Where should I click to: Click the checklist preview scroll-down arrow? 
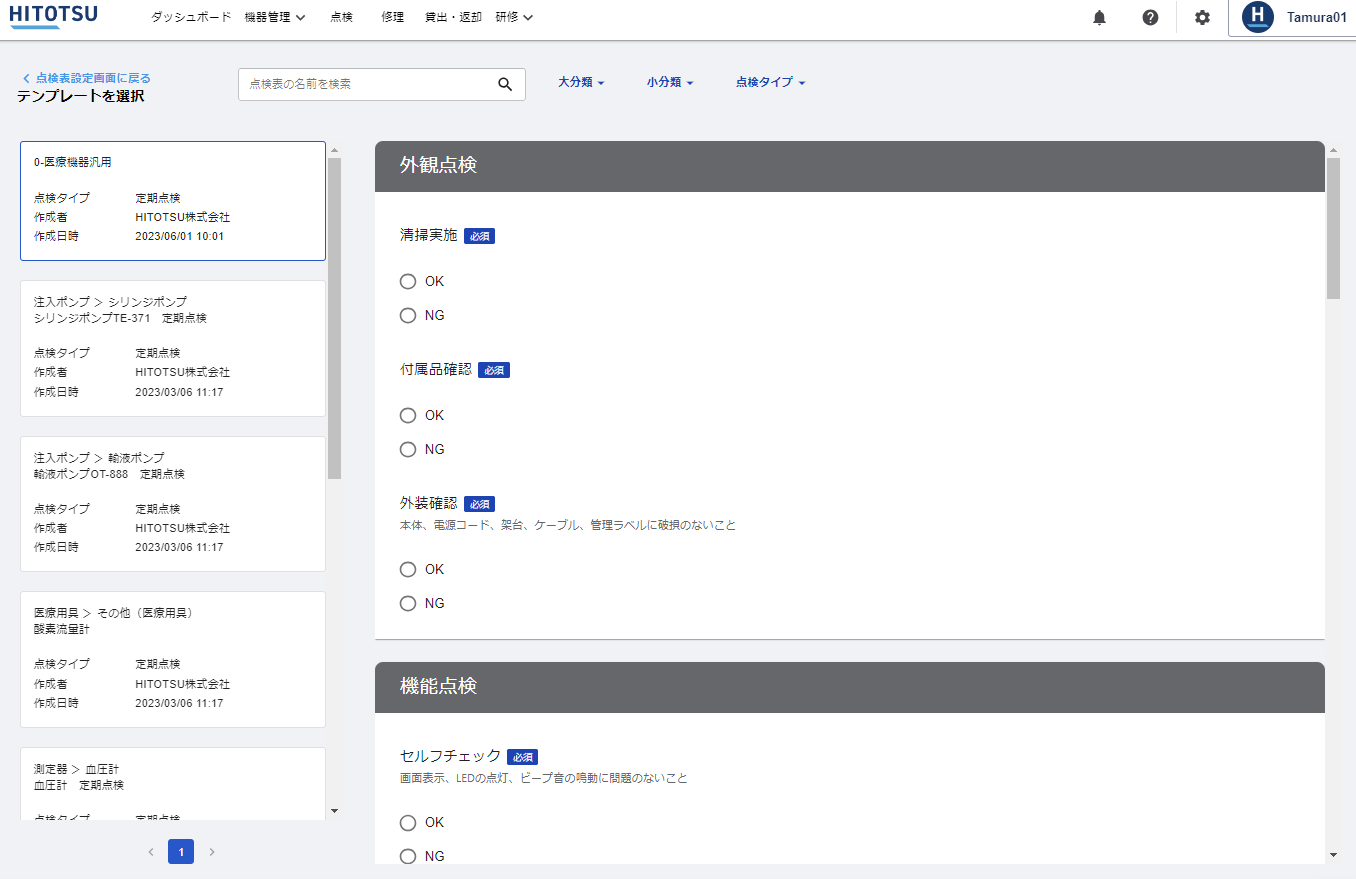pos(1333,855)
